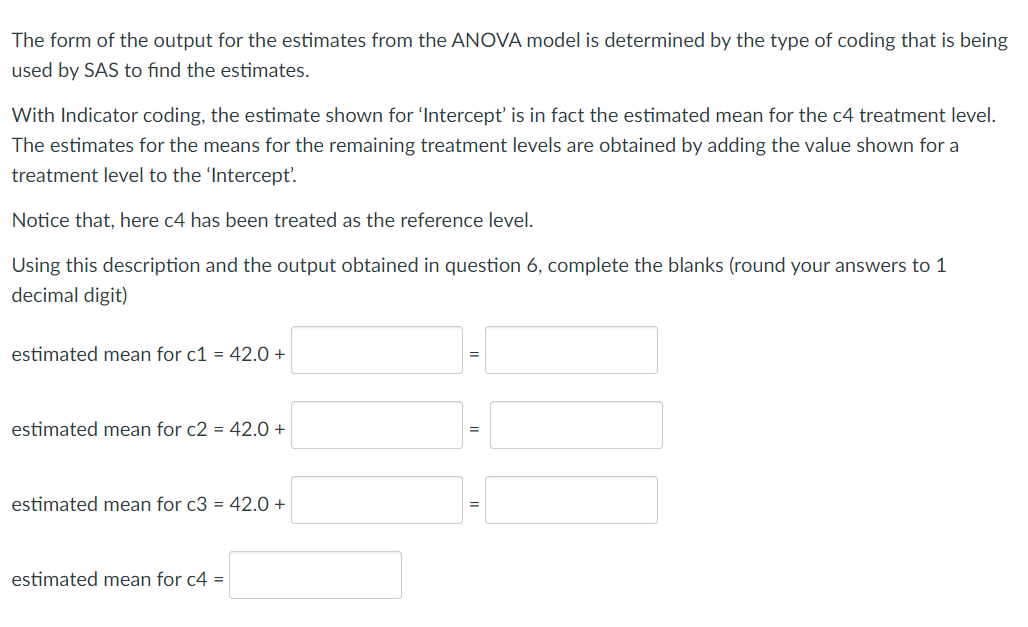Click the first blank after 42.0 for c1

(x=376, y=350)
